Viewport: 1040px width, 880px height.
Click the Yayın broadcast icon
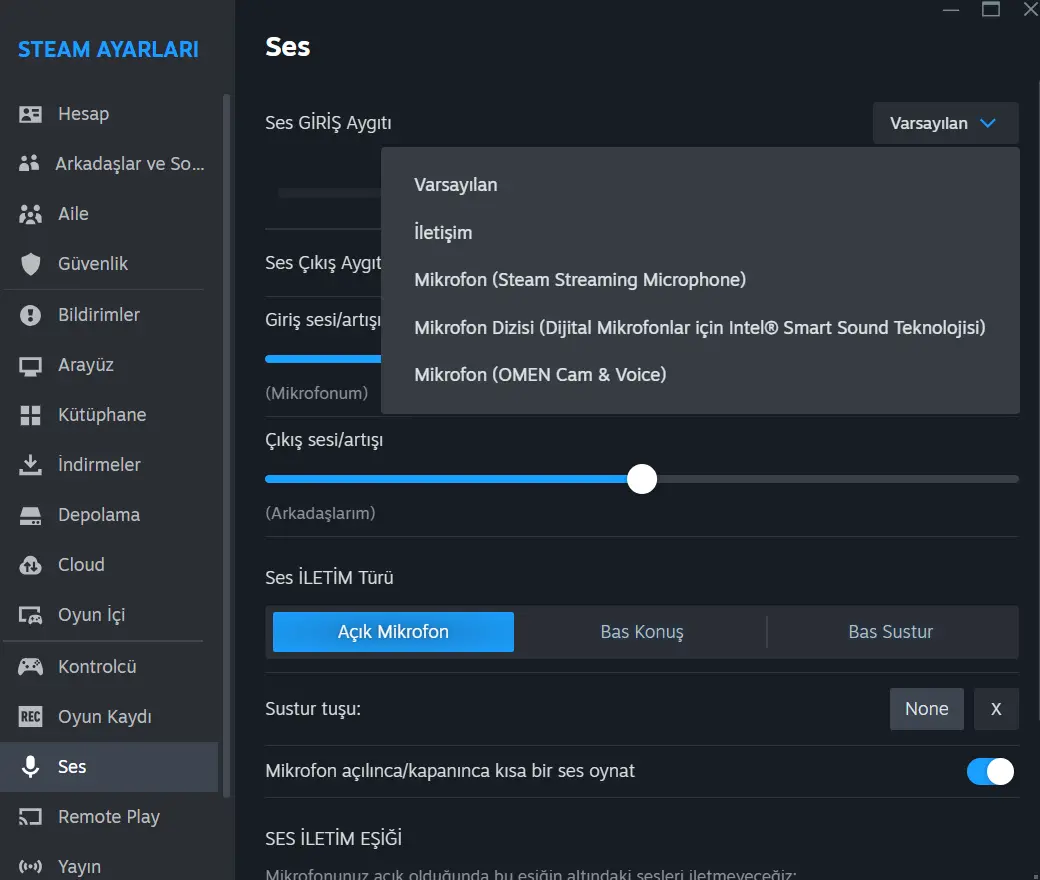(x=30, y=867)
